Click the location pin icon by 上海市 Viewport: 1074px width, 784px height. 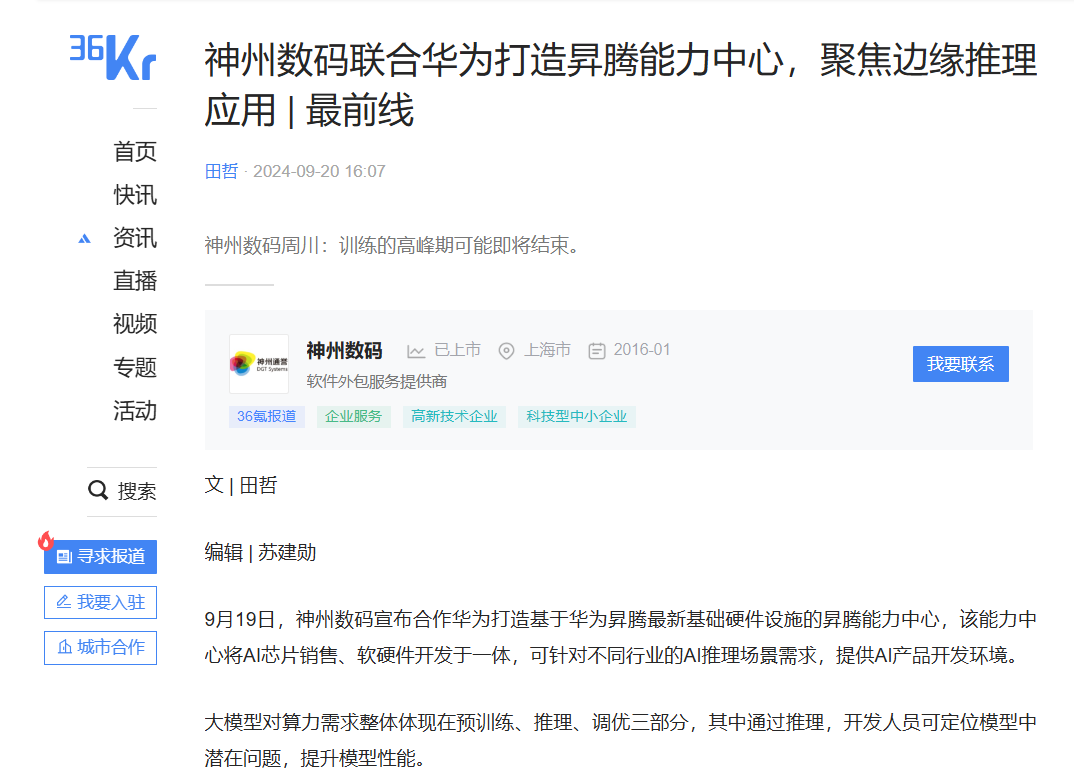506,351
